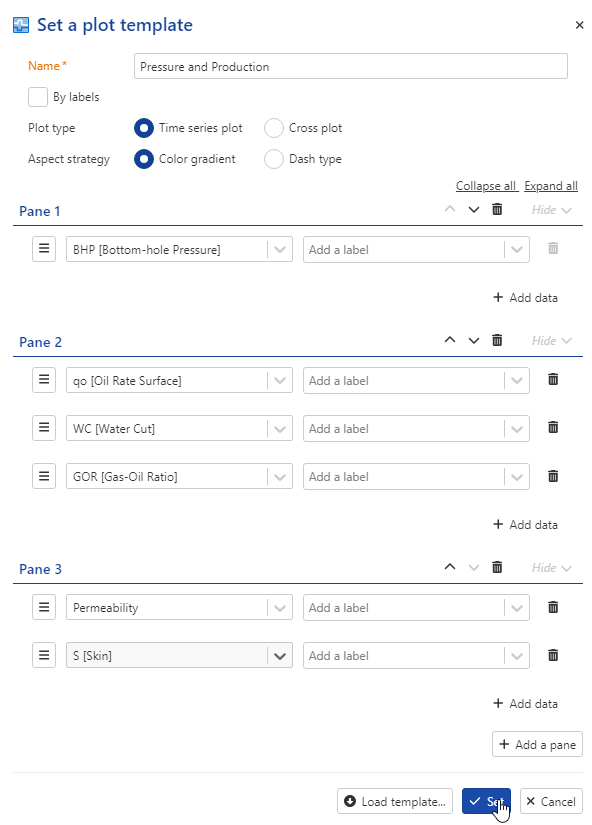Remove the qo Oil Rate Surface row
The image size is (592, 825).
click(x=553, y=379)
